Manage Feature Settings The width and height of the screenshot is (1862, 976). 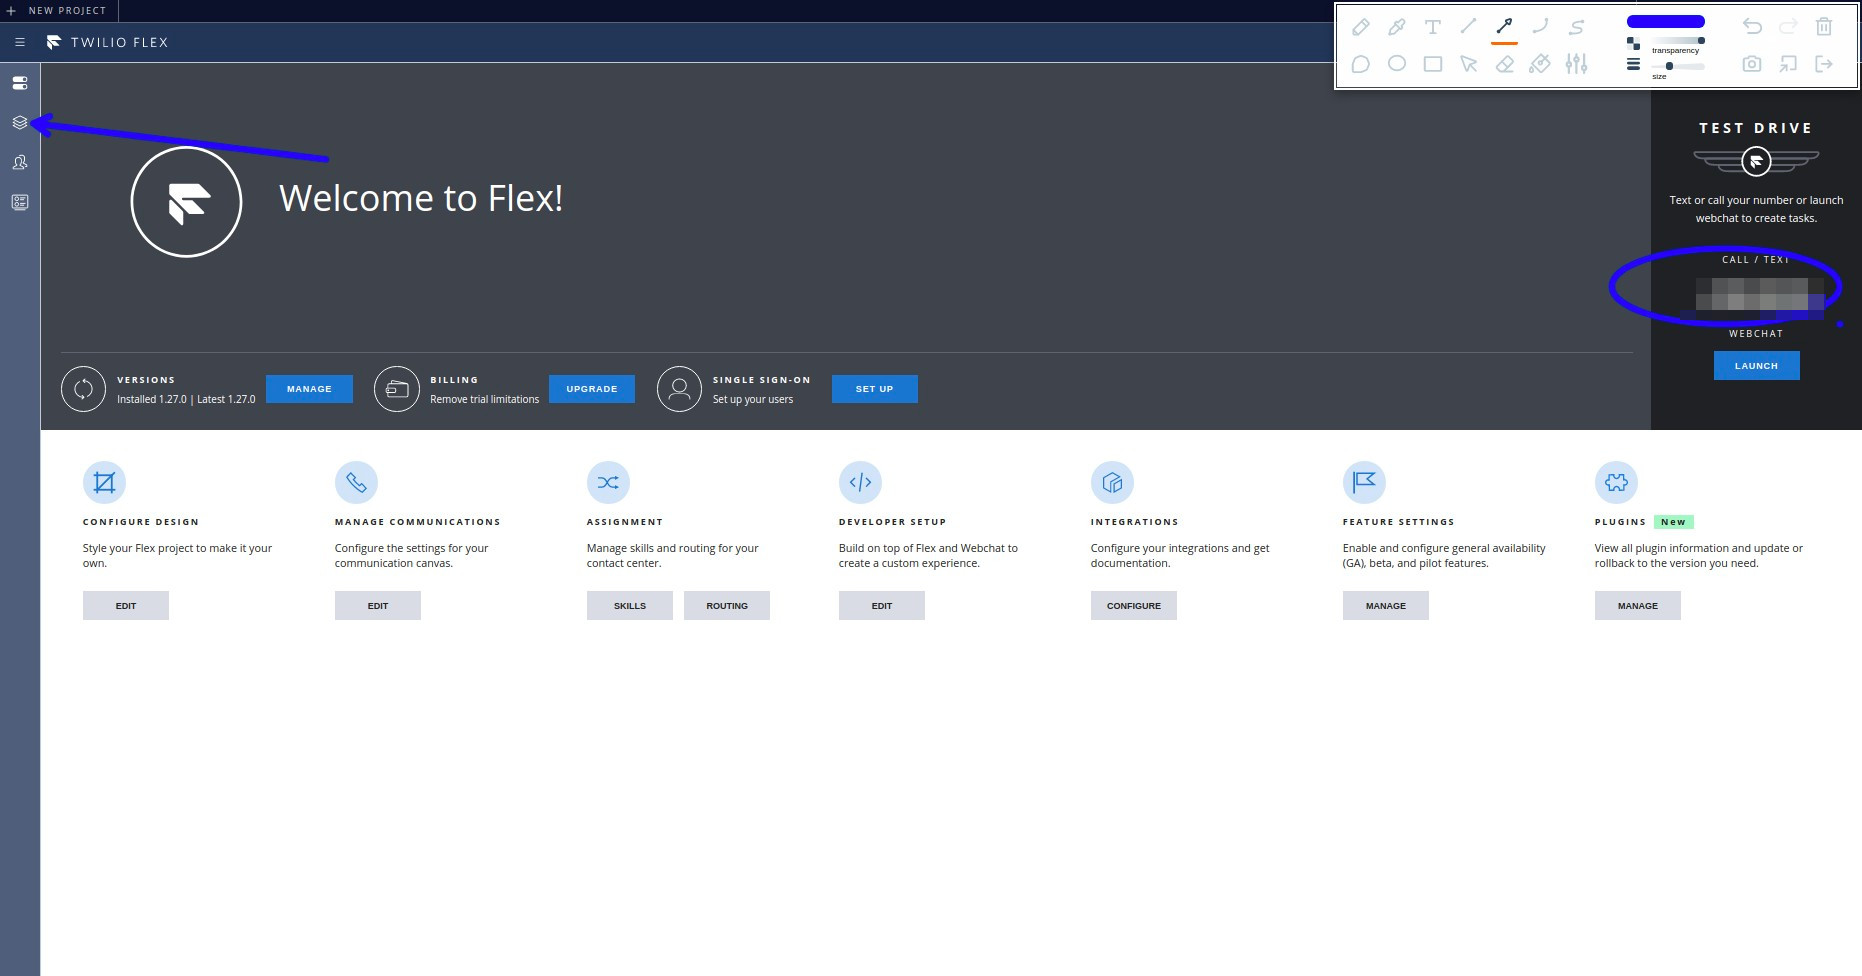pos(1386,606)
